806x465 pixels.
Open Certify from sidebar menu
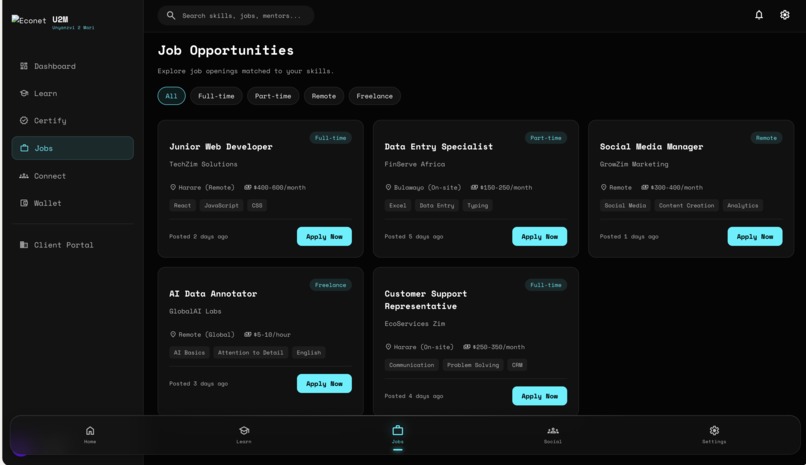72,120
